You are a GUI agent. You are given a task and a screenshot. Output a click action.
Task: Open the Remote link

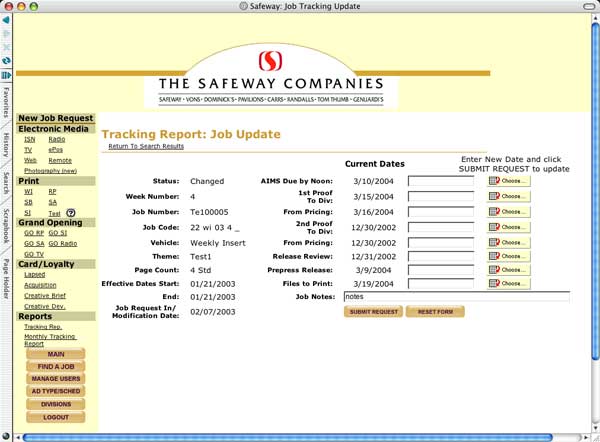[60, 160]
